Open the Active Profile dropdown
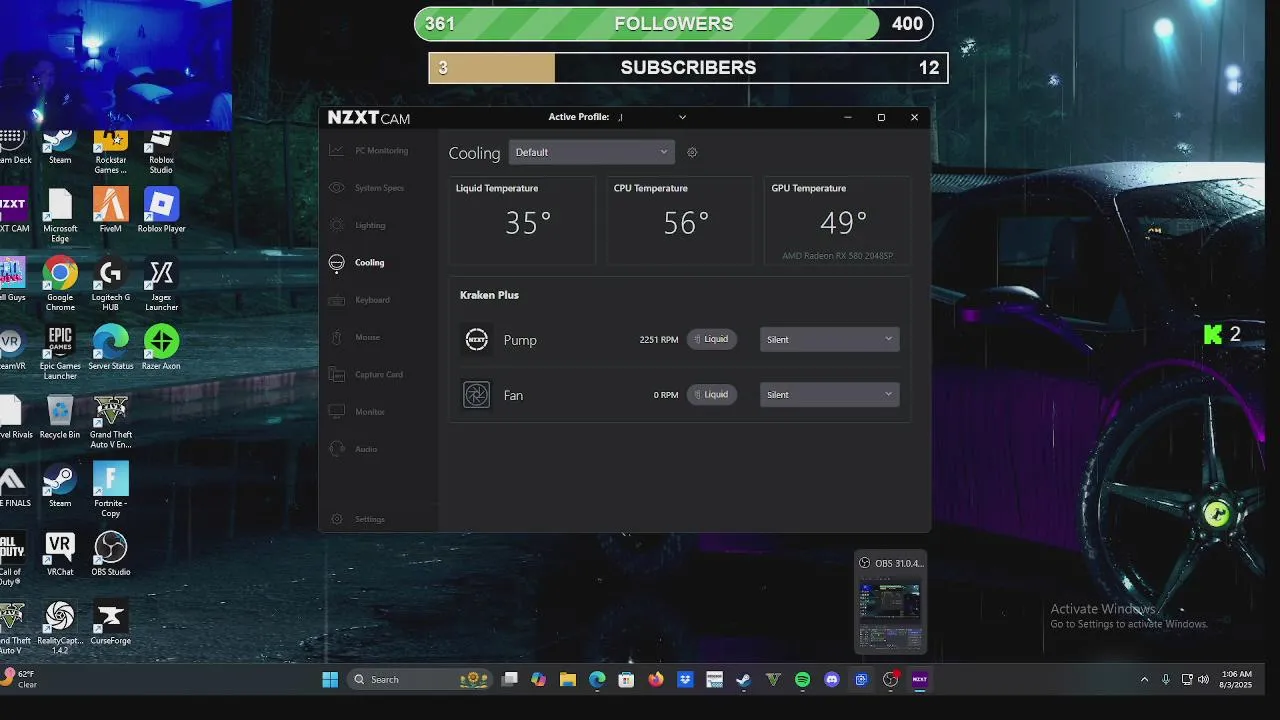Screen dimensions: 1280x720 [652, 117]
